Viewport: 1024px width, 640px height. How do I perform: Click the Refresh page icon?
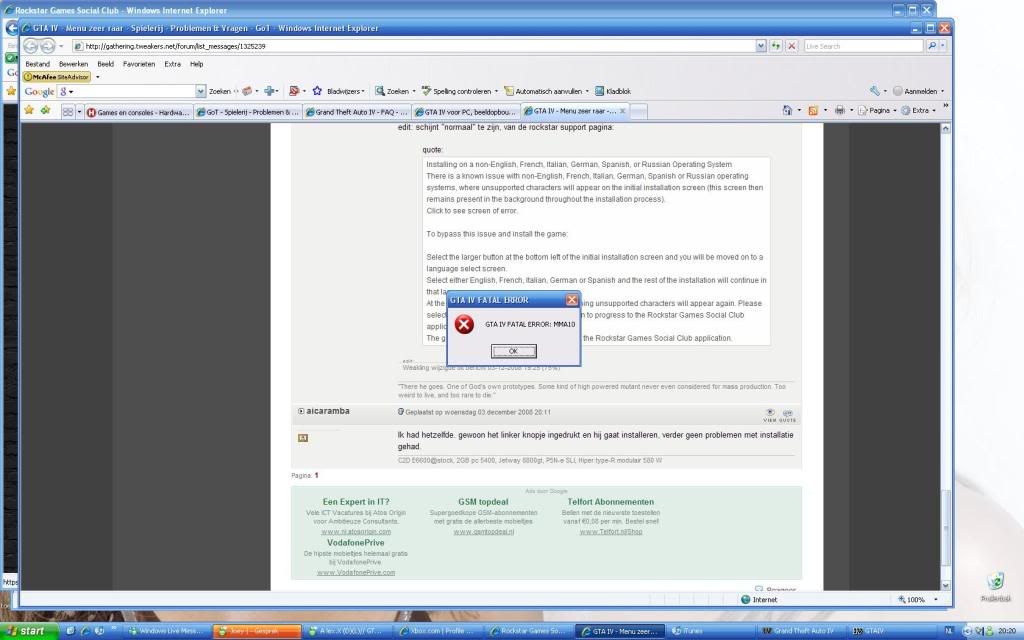(x=776, y=46)
